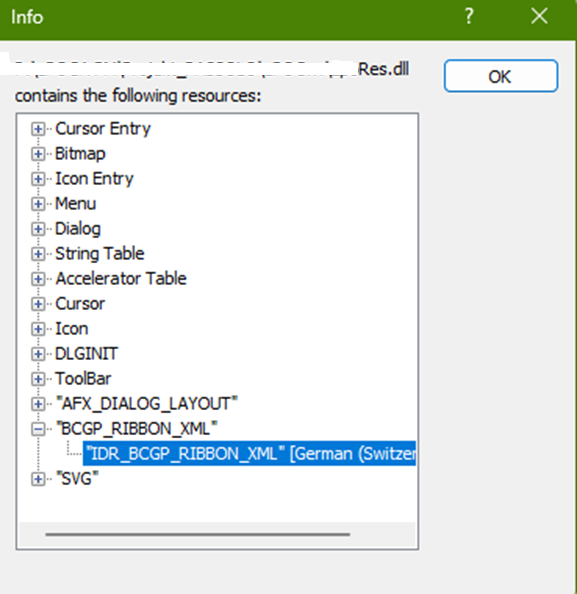Screen dimensions: 577x594
Task: Select the "BCGP_RIBBON_XML" label
Action: tap(136, 429)
